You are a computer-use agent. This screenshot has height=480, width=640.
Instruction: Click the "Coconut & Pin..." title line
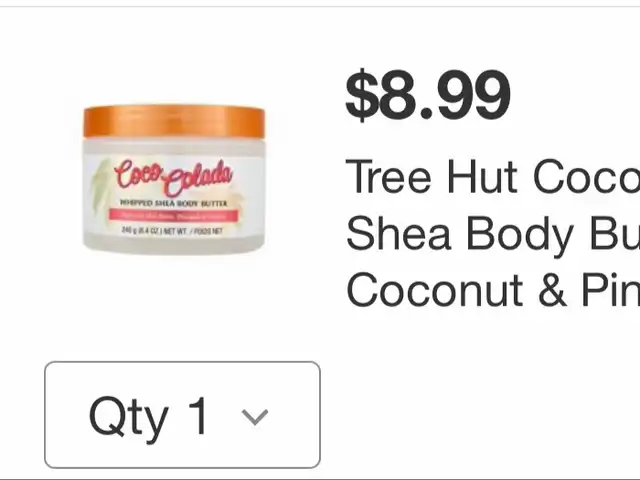[493, 290]
